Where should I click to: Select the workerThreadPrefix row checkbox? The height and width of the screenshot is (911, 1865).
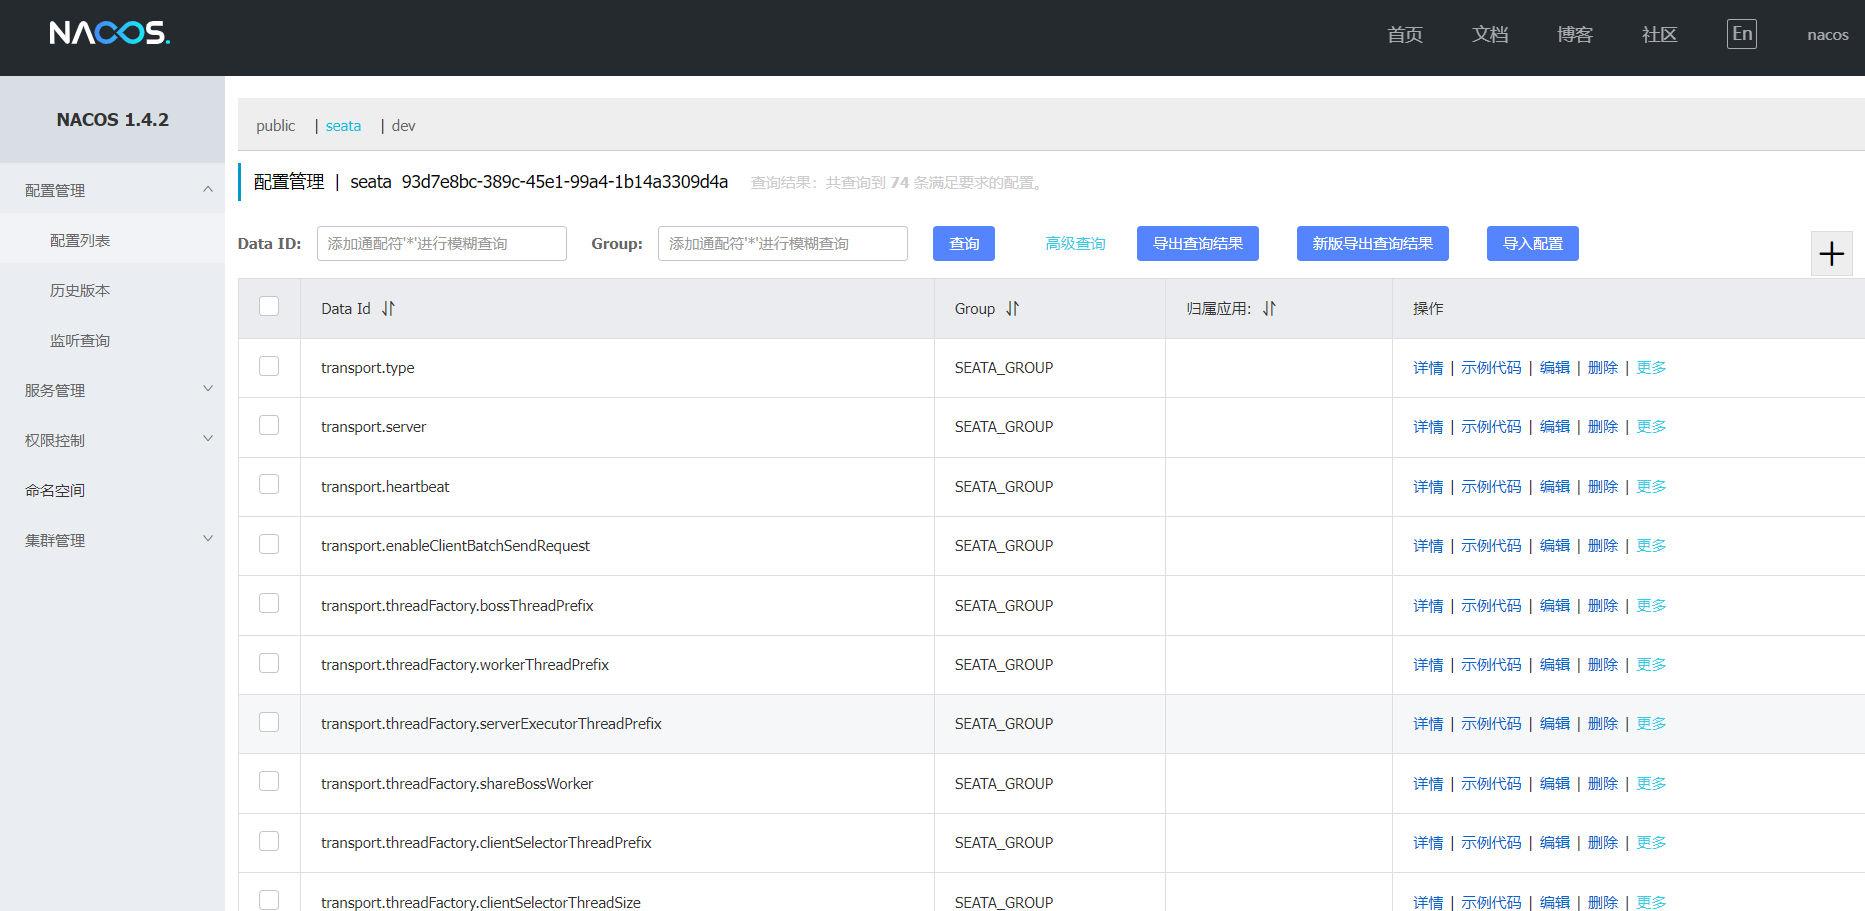(x=269, y=663)
